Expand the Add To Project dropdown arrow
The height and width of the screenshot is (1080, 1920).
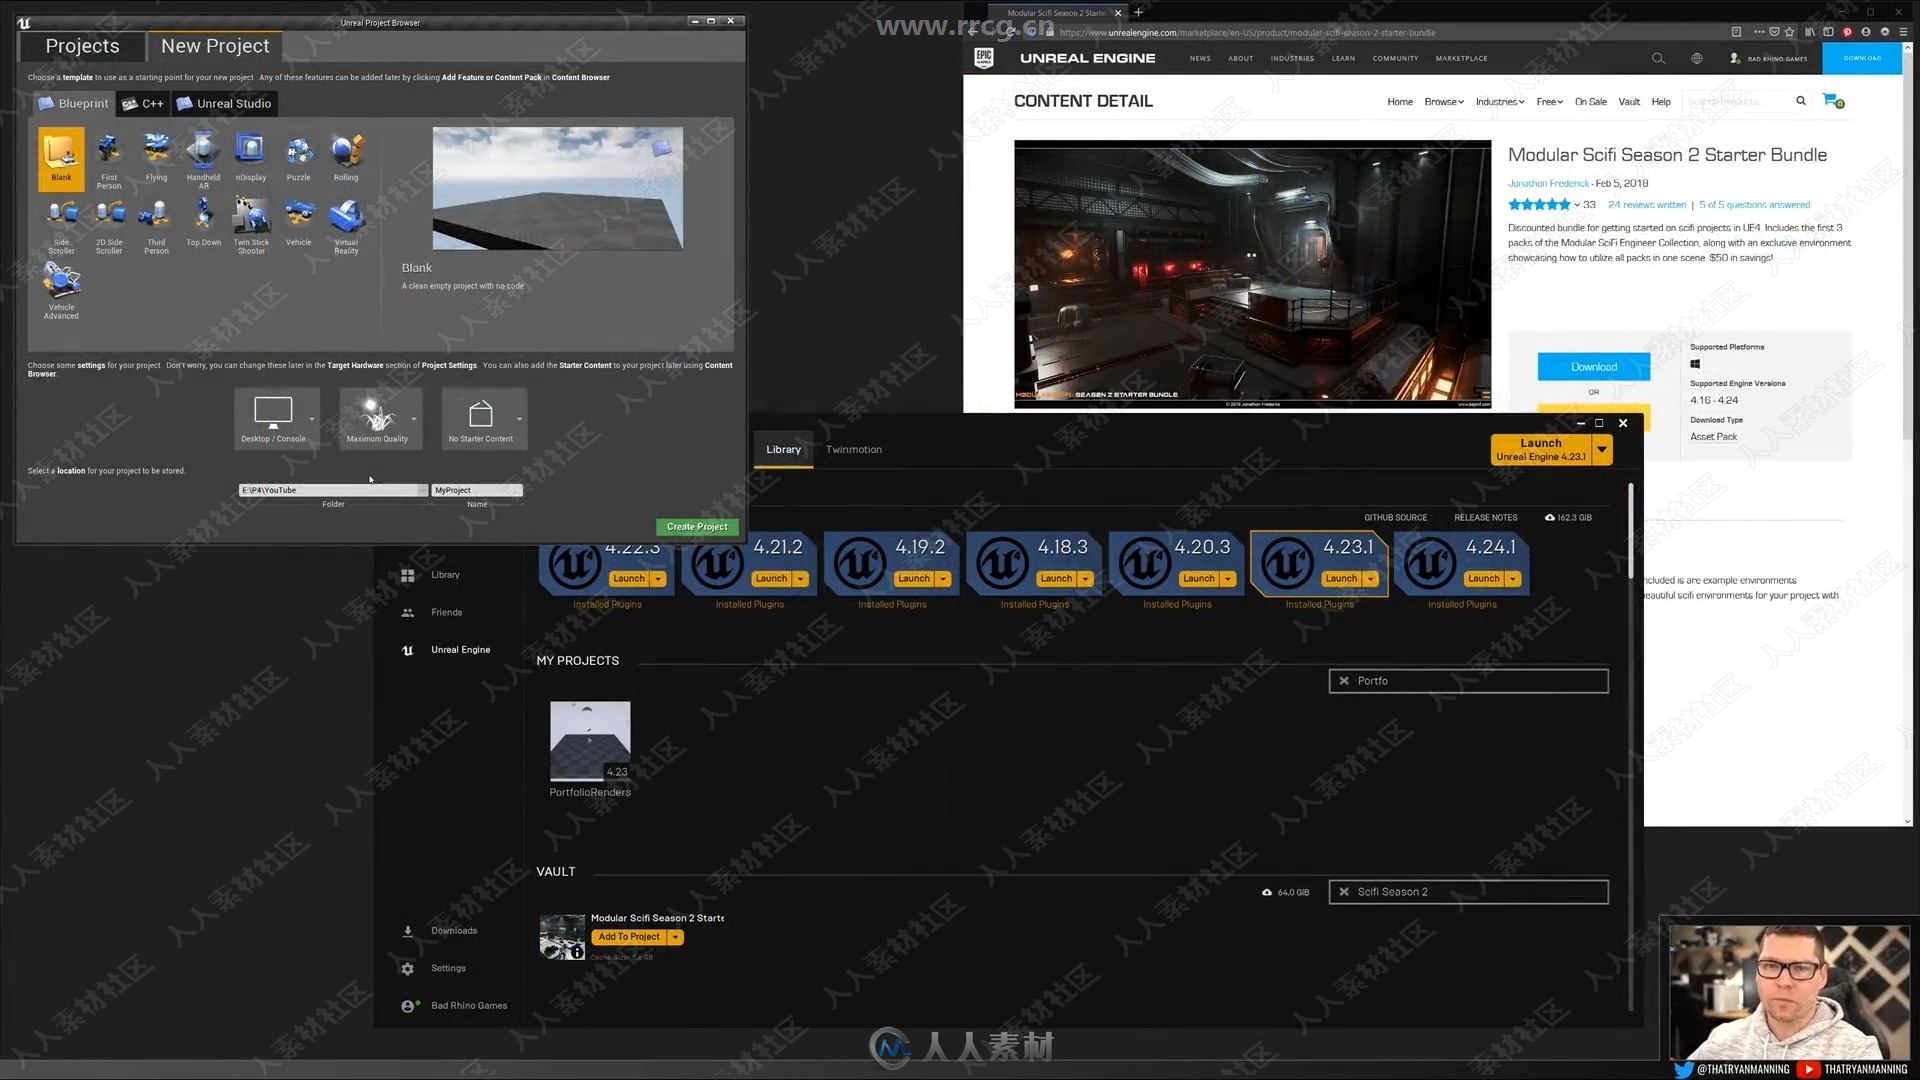coord(674,936)
